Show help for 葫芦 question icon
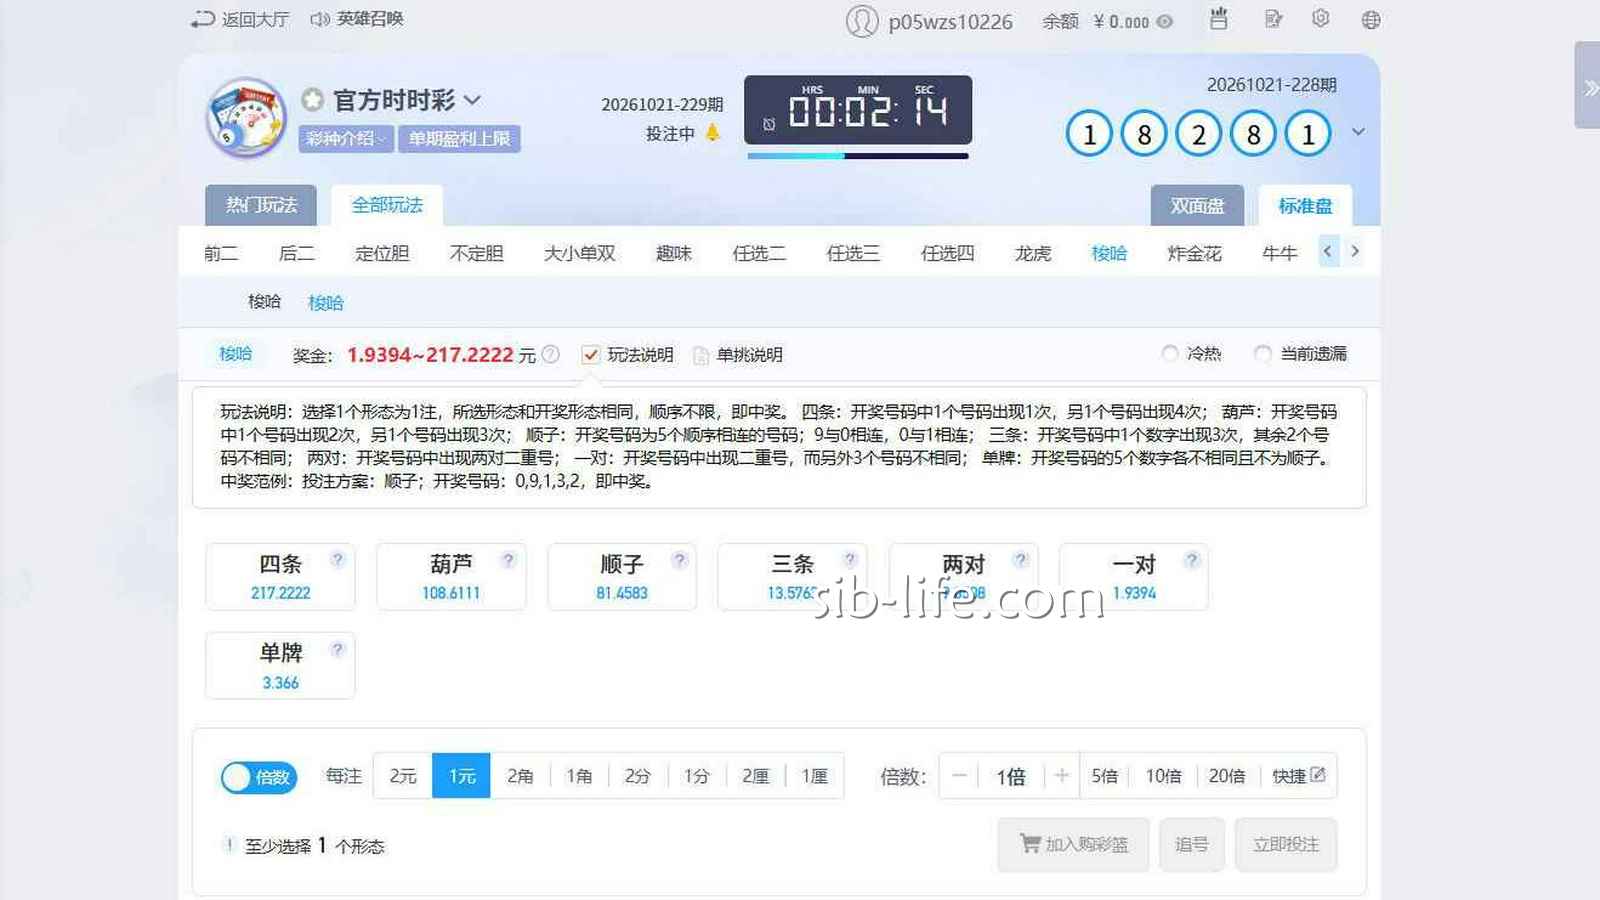Viewport: 1600px width, 900px height. click(509, 560)
